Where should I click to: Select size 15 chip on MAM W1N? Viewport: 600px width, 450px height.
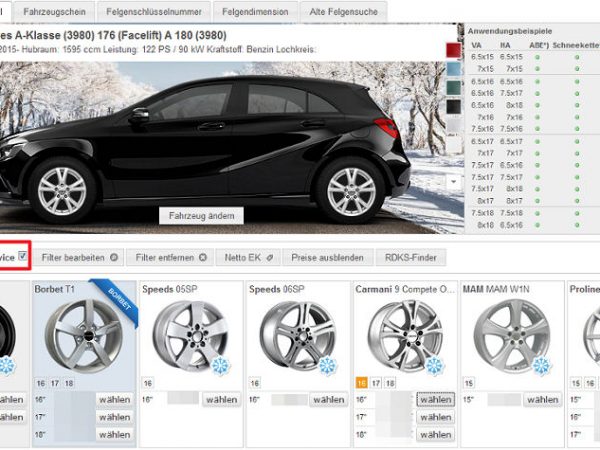[469, 383]
